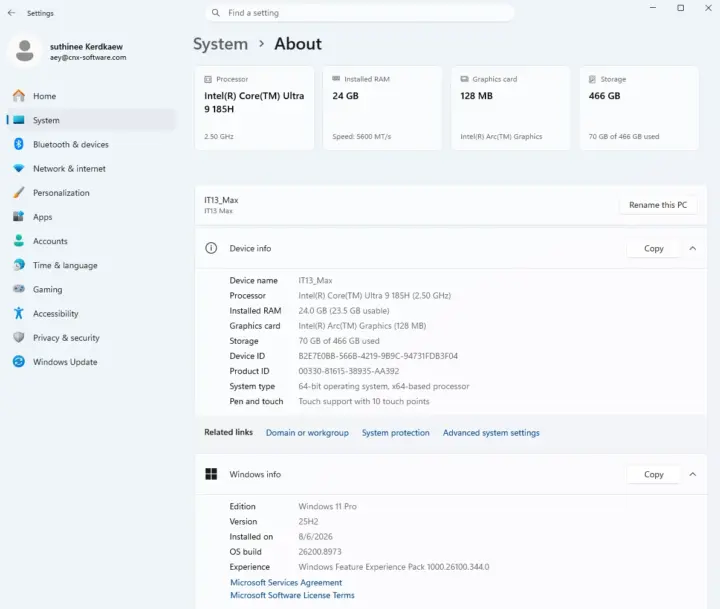Screen dimensions: 720x609
Task: Open the Storage 466 GB card
Action: click(639, 108)
